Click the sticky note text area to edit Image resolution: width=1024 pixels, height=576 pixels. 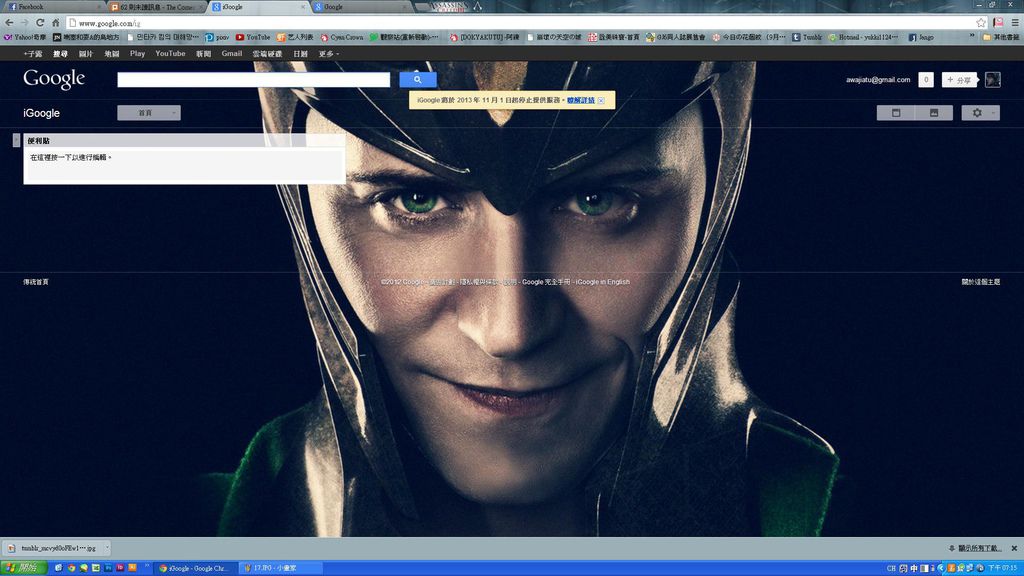tap(184, 165)
